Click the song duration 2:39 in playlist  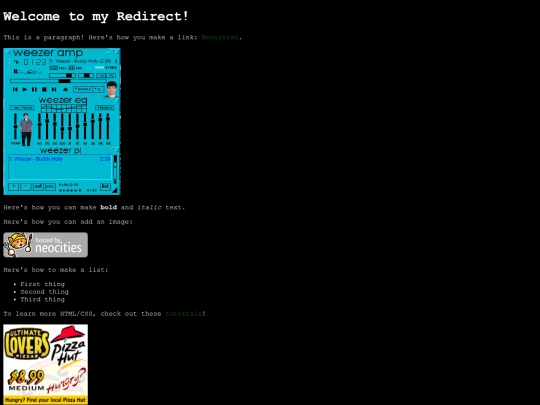coord(105,159)
